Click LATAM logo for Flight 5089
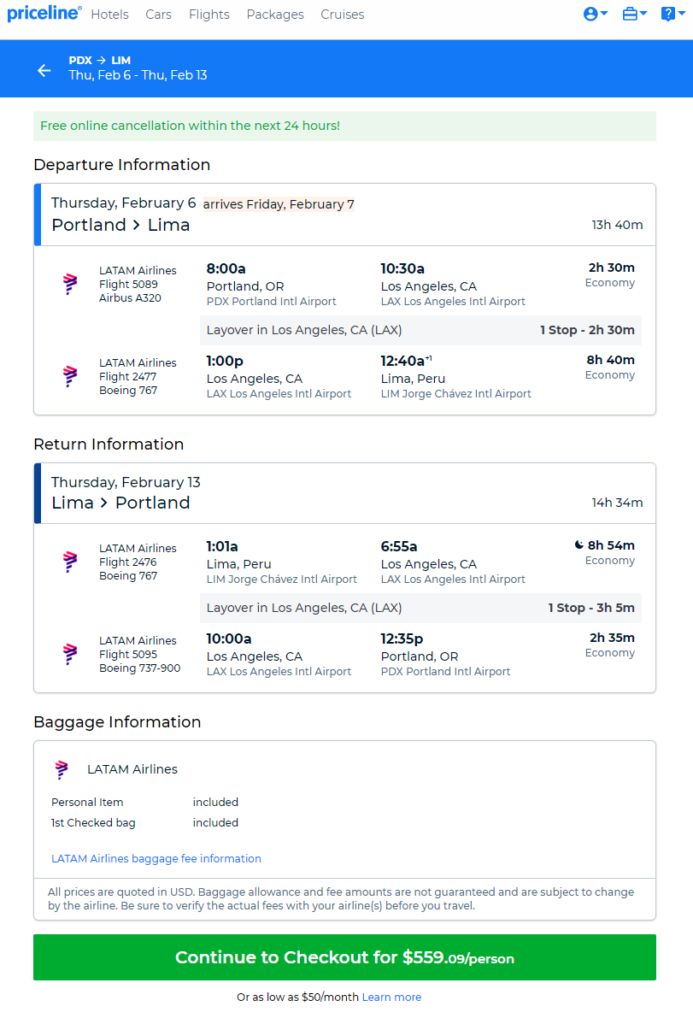Screen dimensions: 693x1024 [70, 284]
